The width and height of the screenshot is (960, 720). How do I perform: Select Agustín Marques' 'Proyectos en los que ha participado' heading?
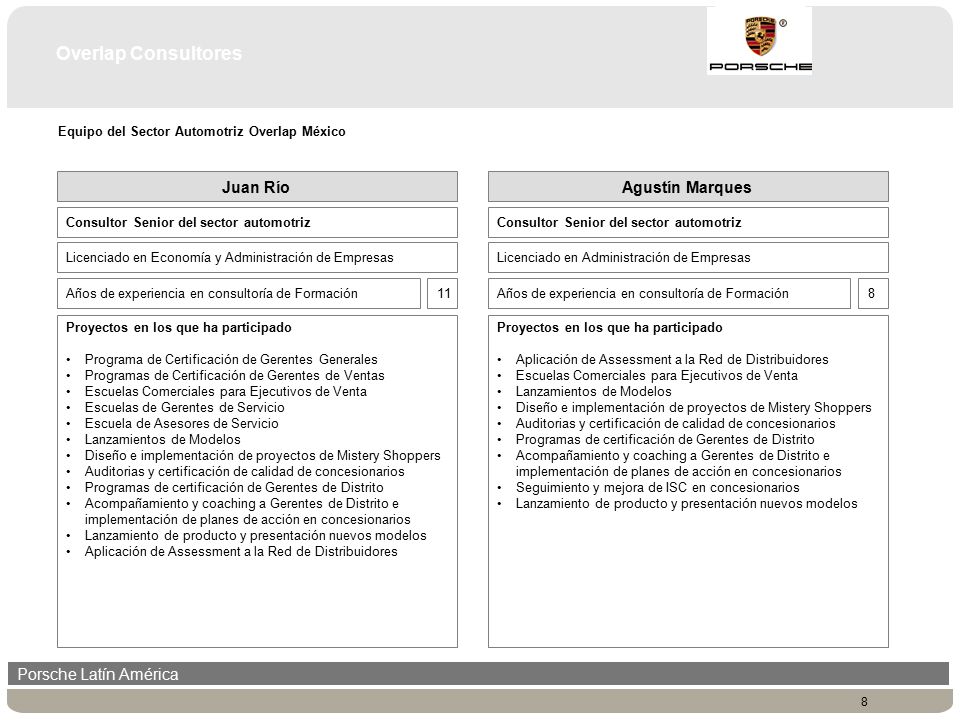click(610, 328)
